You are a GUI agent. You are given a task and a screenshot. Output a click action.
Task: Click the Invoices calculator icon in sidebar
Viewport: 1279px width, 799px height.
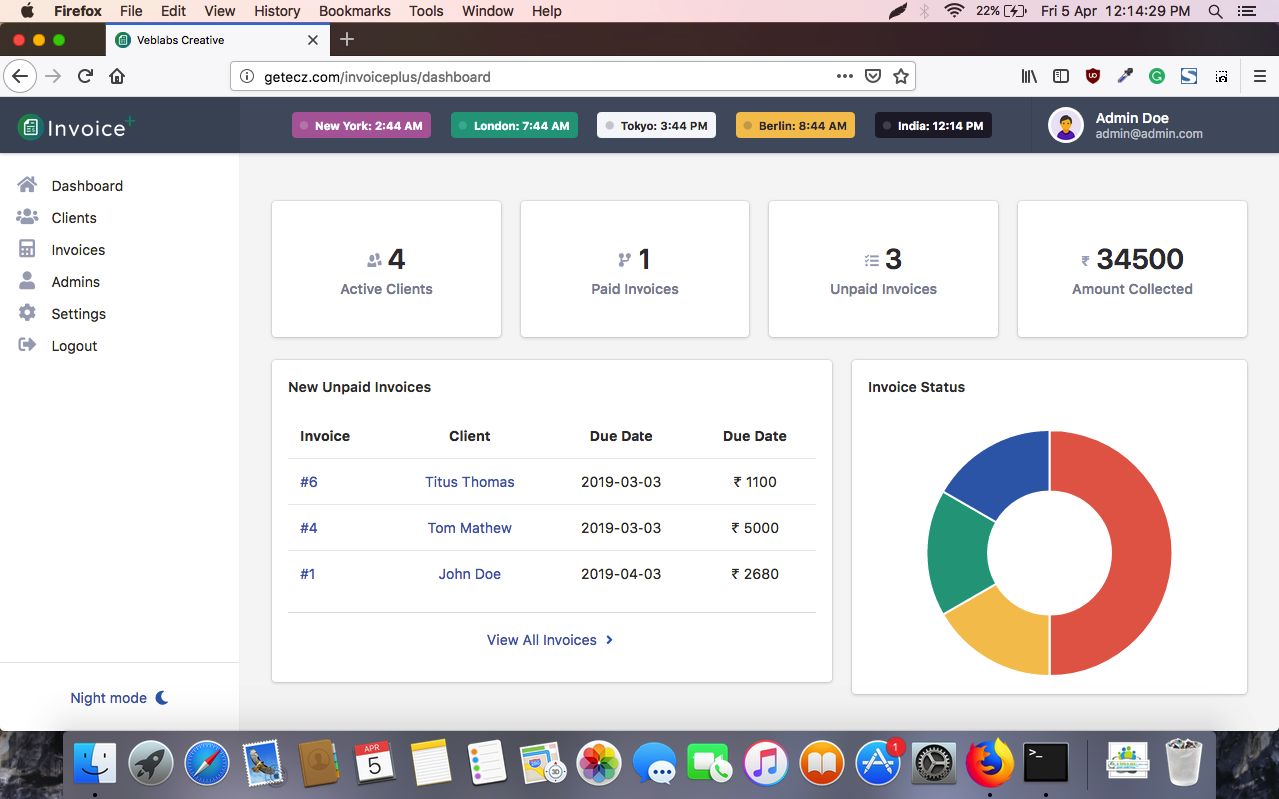tap(27, 249)
